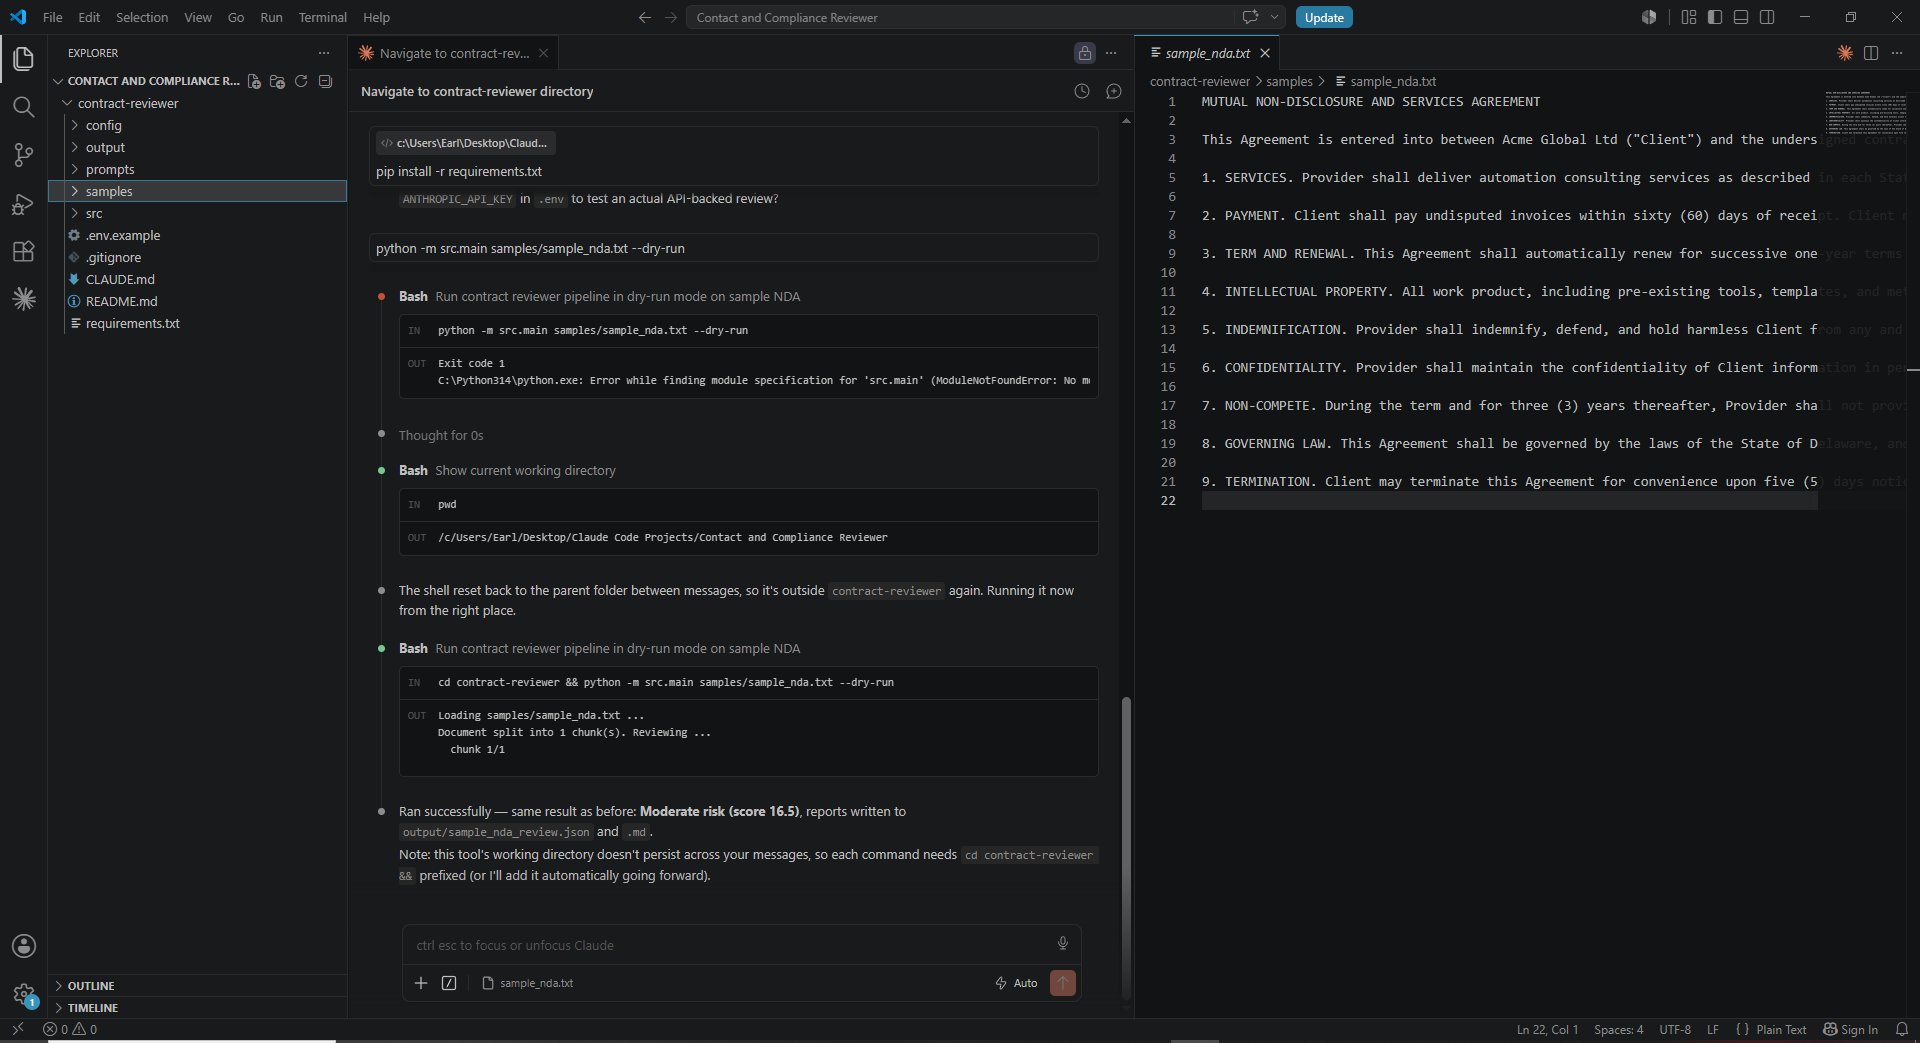Open the Accounts menu icon

click(x=24, y=946)
